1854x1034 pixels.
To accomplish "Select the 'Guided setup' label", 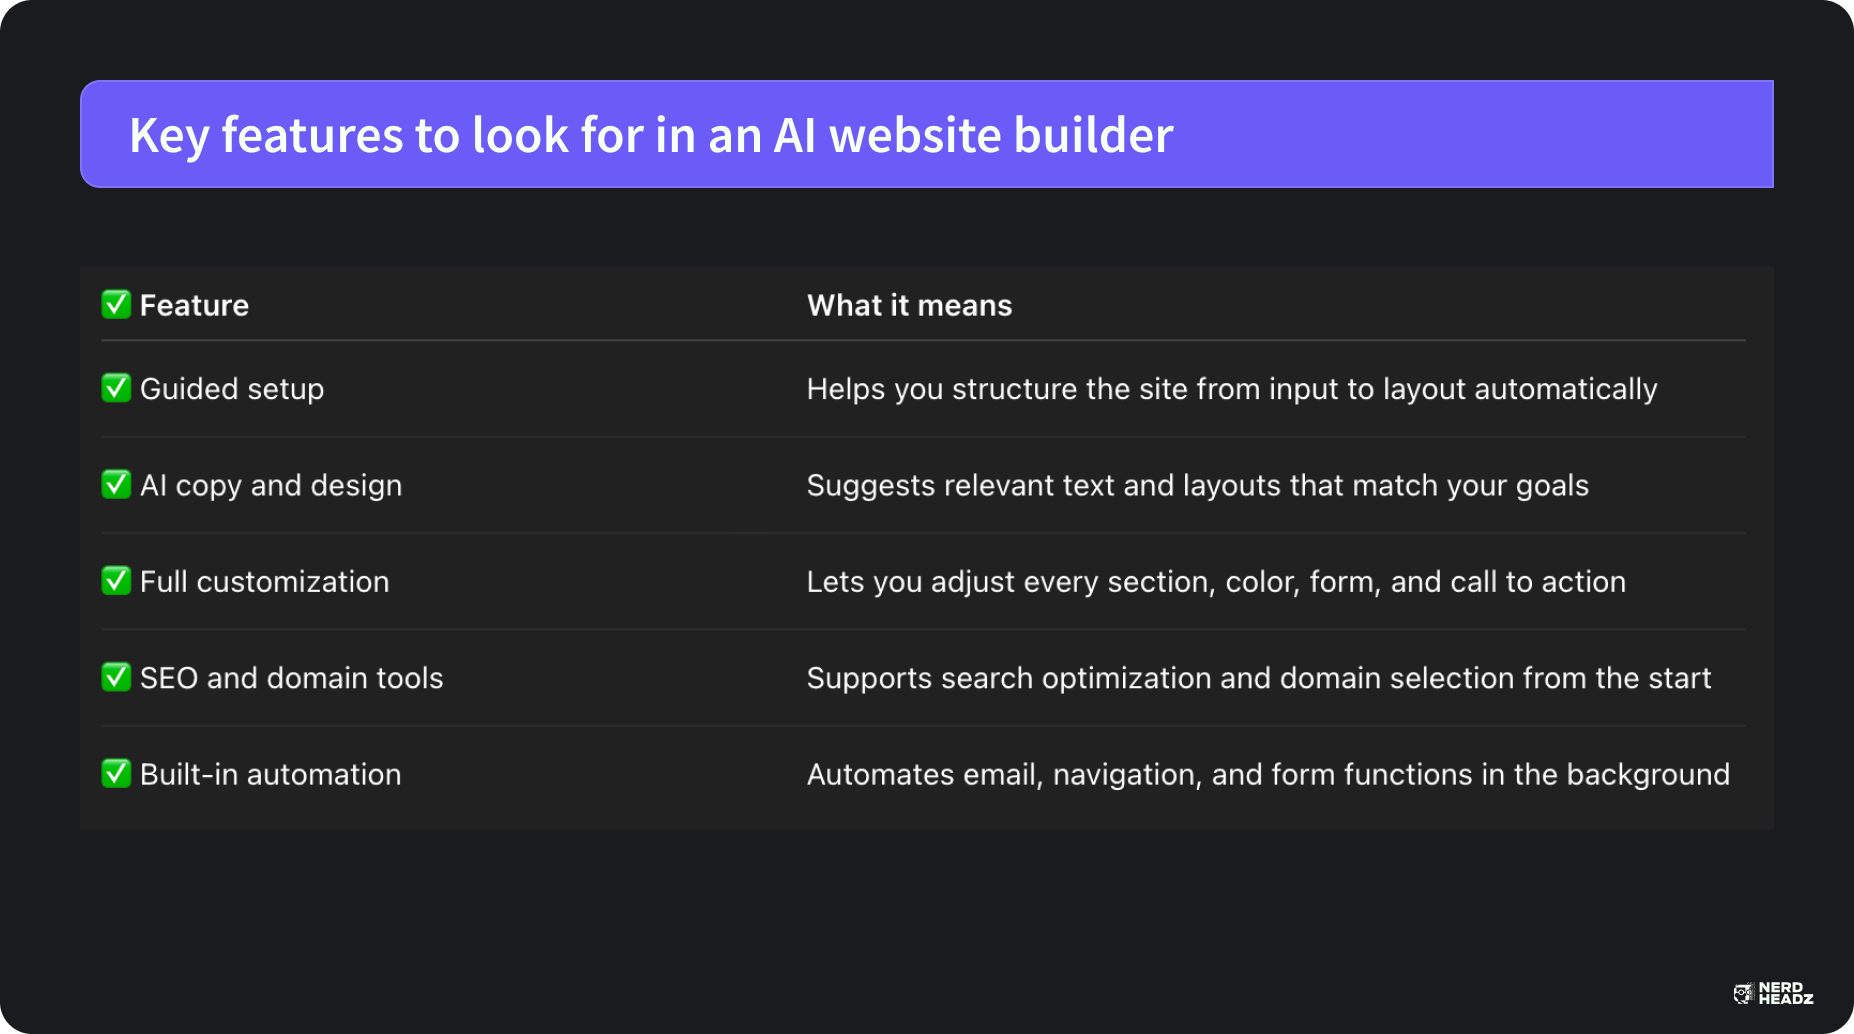I will tap(232, 389).
